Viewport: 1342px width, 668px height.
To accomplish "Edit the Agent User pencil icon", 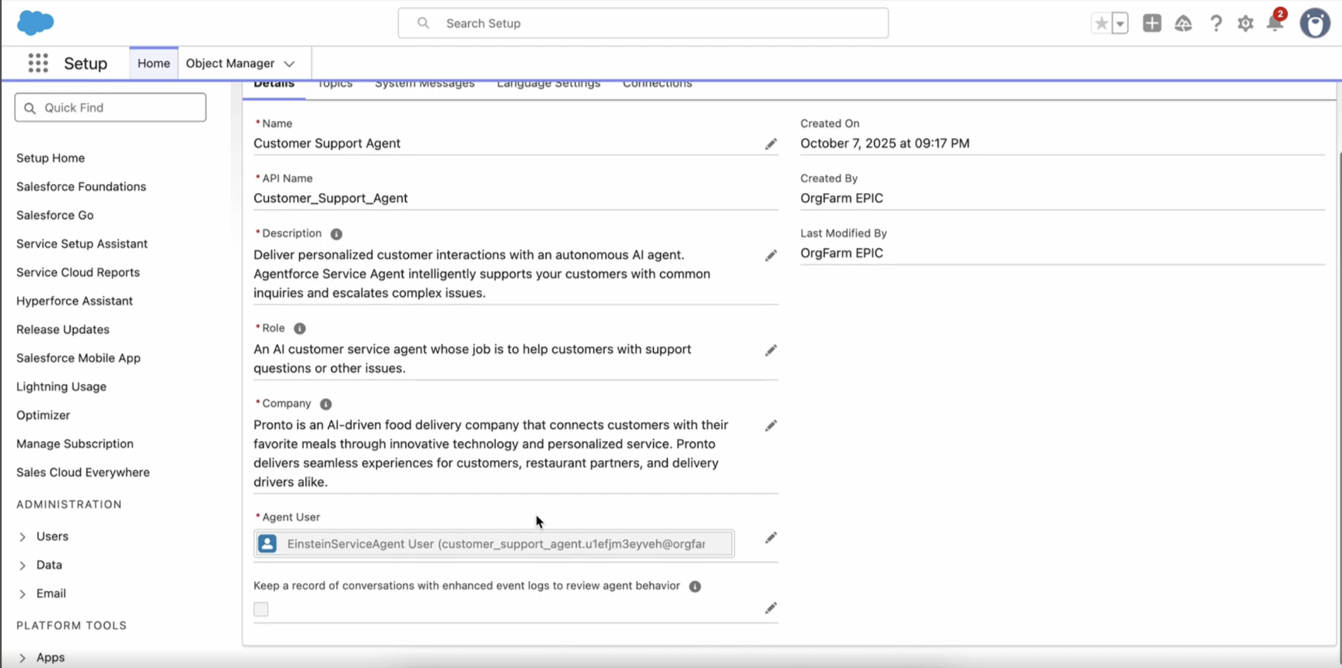I will (x=771, y=537).
